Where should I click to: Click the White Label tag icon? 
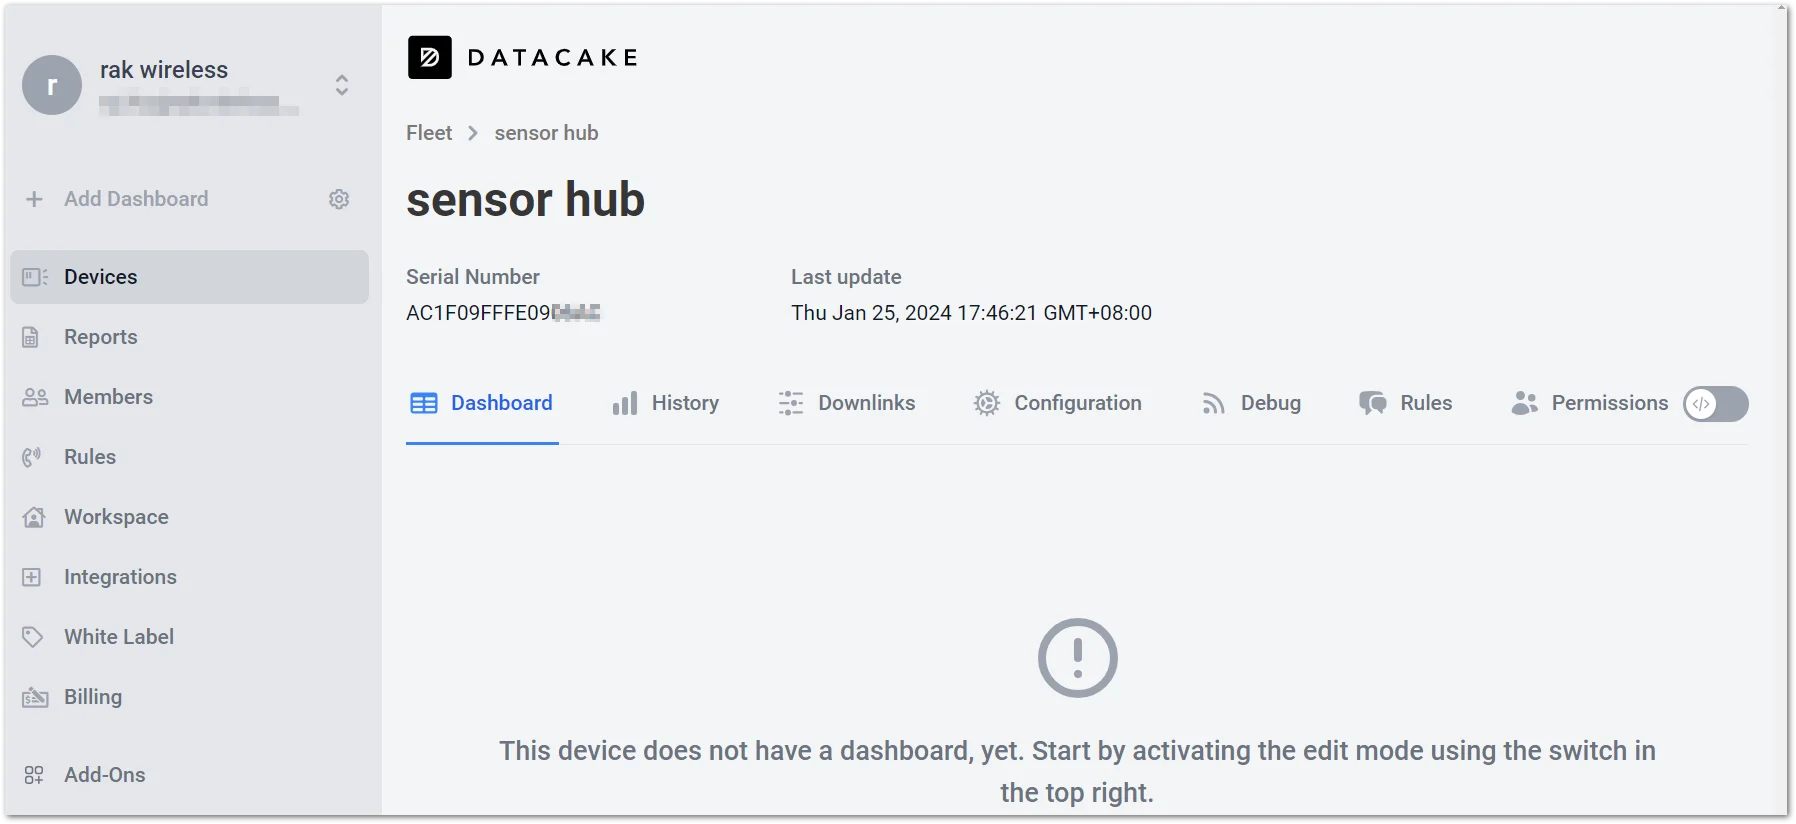coord(33,637)
